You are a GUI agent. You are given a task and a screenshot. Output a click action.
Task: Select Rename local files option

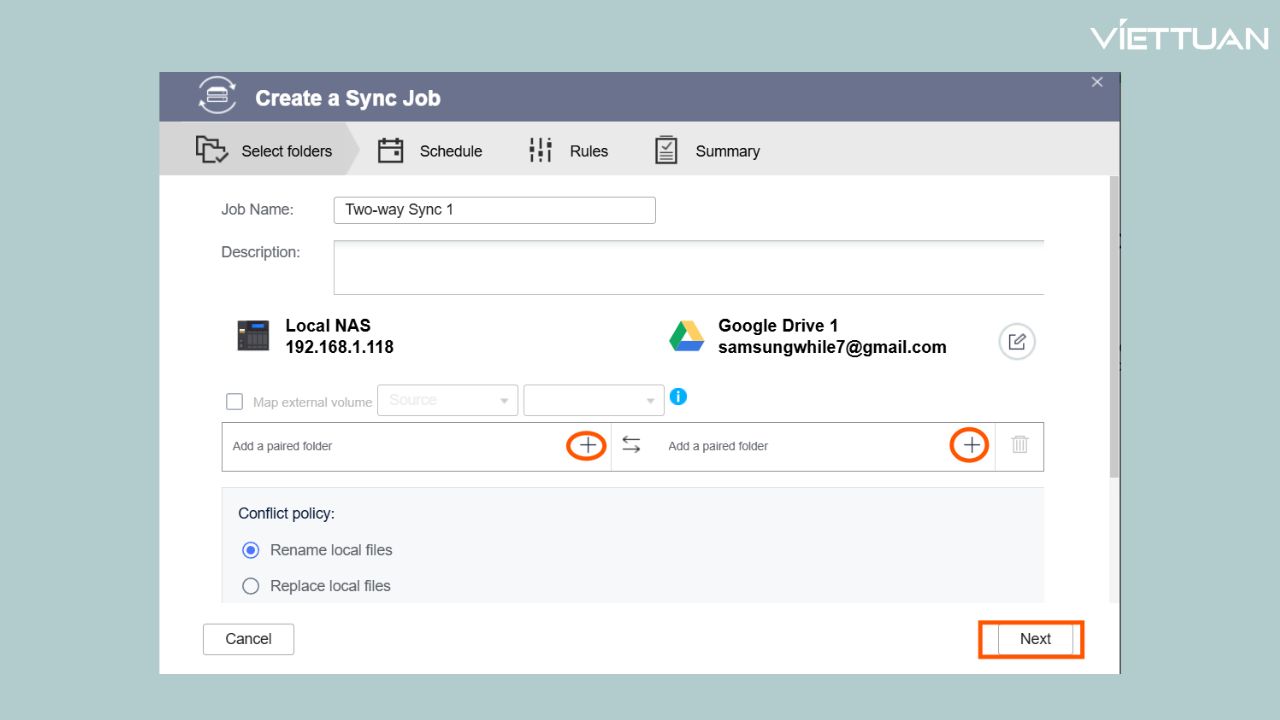point(251,550)
